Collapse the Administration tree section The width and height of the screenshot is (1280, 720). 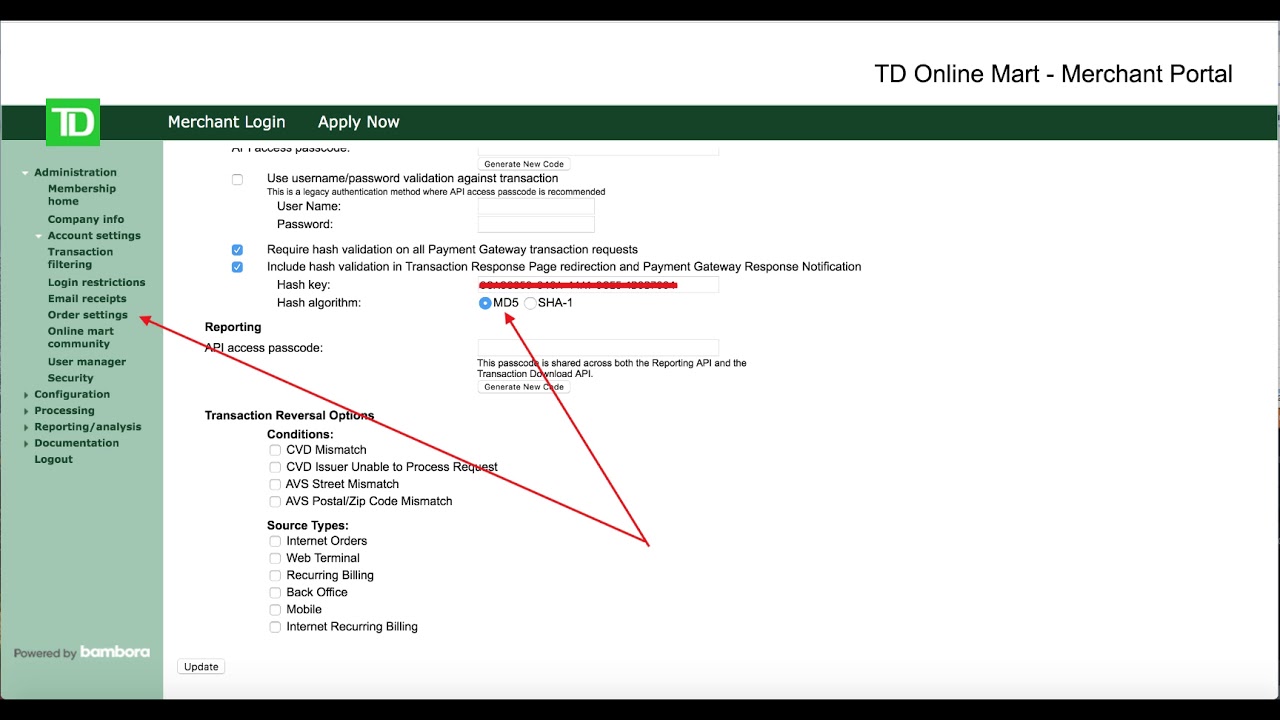tap(26, 173)
